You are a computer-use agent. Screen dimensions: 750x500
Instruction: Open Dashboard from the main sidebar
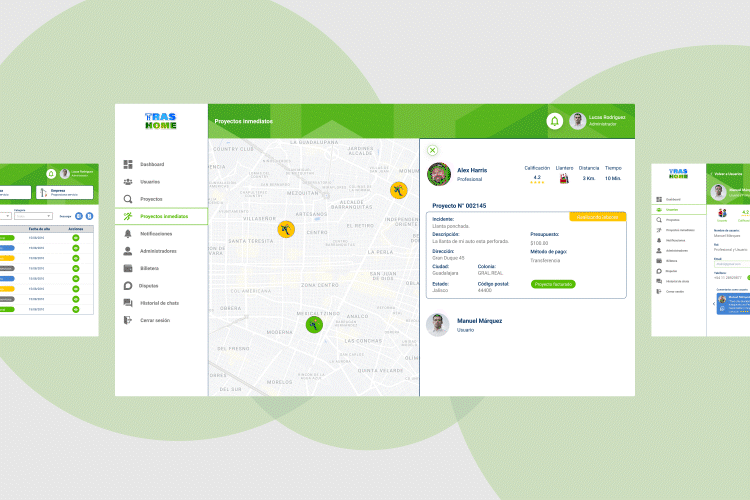[x=152, y=164]
